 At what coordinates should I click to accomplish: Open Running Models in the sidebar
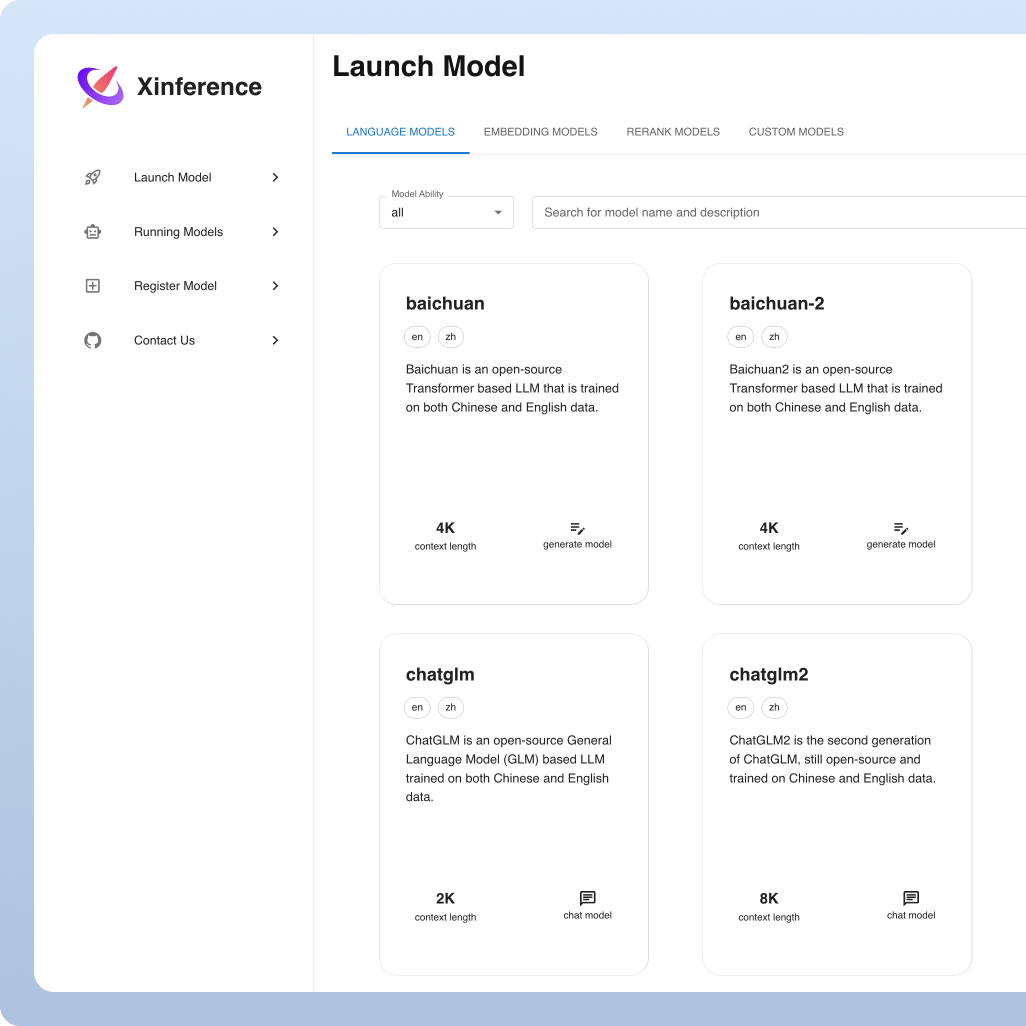[x=181, y=232]
